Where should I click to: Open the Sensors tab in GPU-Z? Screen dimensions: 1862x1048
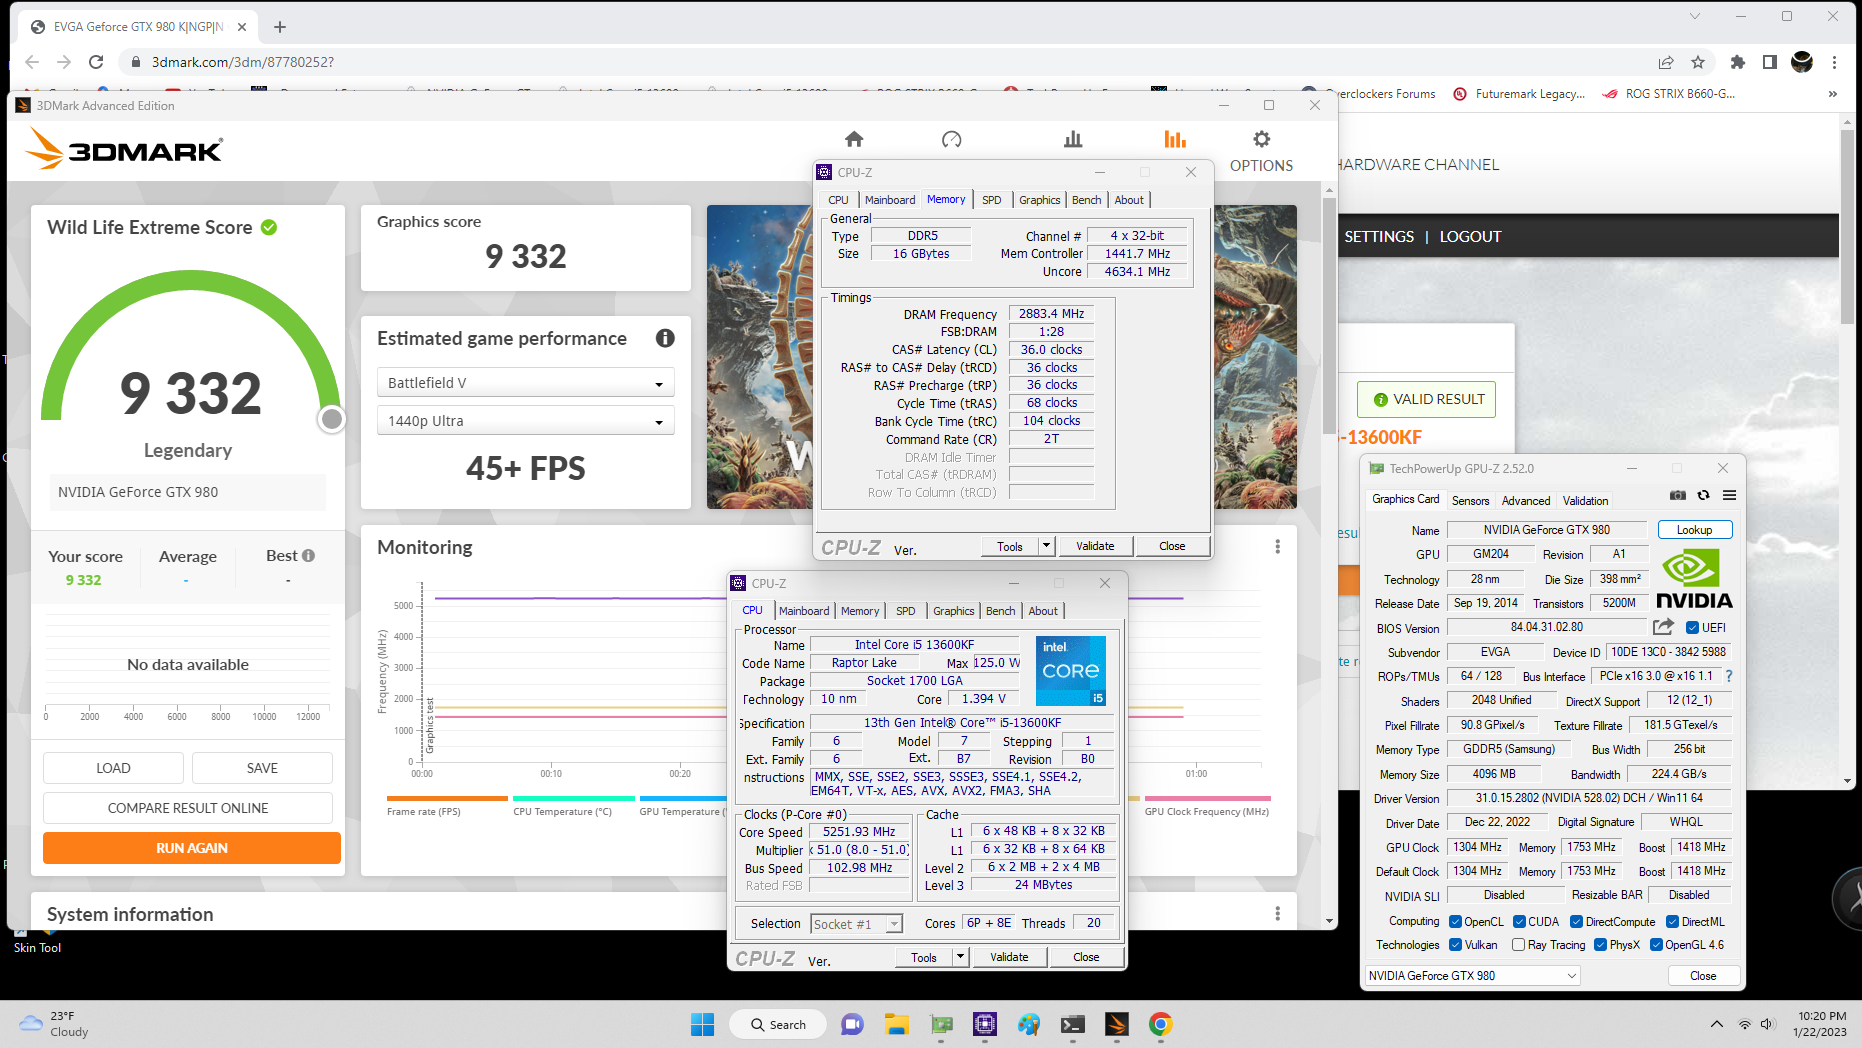coord(1470,501)
